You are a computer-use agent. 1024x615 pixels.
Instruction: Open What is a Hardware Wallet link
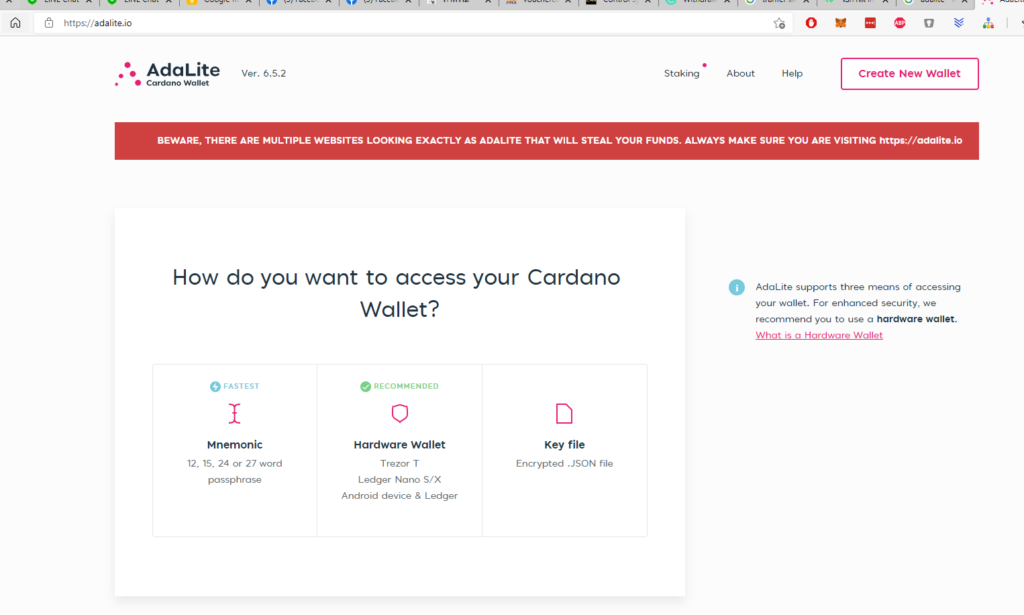coord(819,335)
